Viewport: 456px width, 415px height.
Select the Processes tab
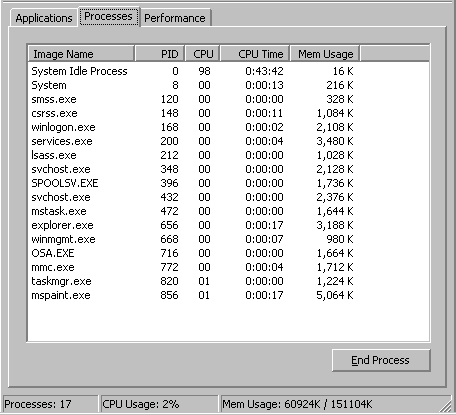(108, 16)
